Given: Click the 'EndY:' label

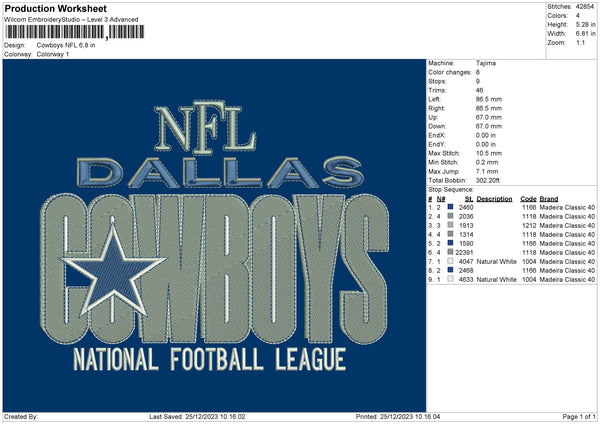Looking at the screenshot, I should 437,145.
